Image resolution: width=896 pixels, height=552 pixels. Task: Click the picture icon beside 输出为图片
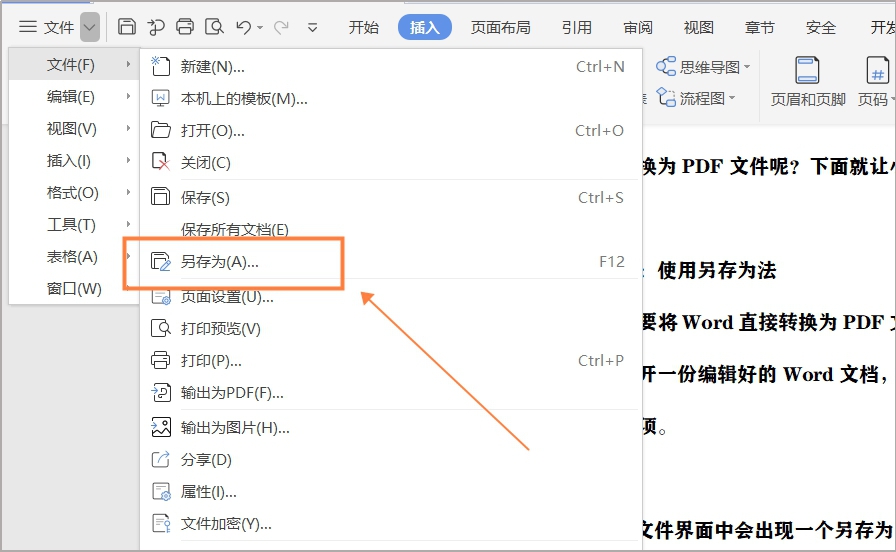tap(161, 427)
